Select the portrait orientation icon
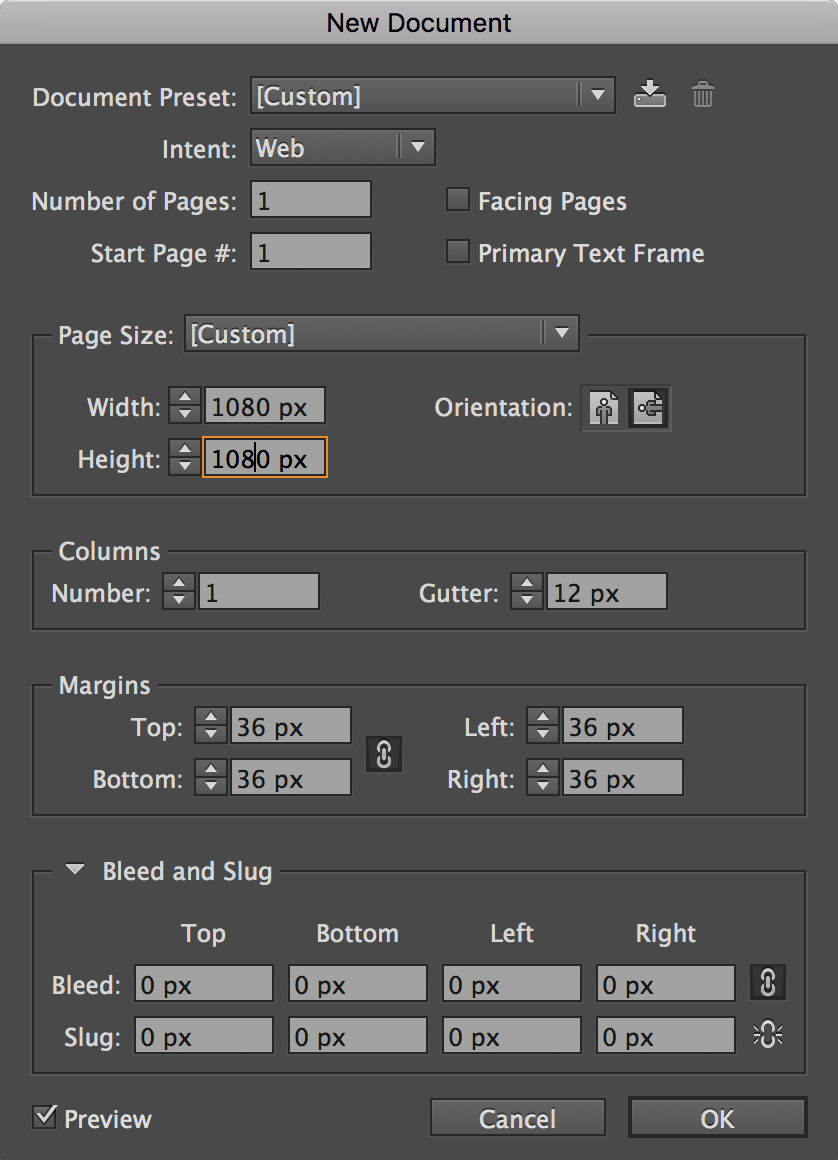Image resolution: width=838 pixels, height=1160 pixels. [x=603, y=408]
